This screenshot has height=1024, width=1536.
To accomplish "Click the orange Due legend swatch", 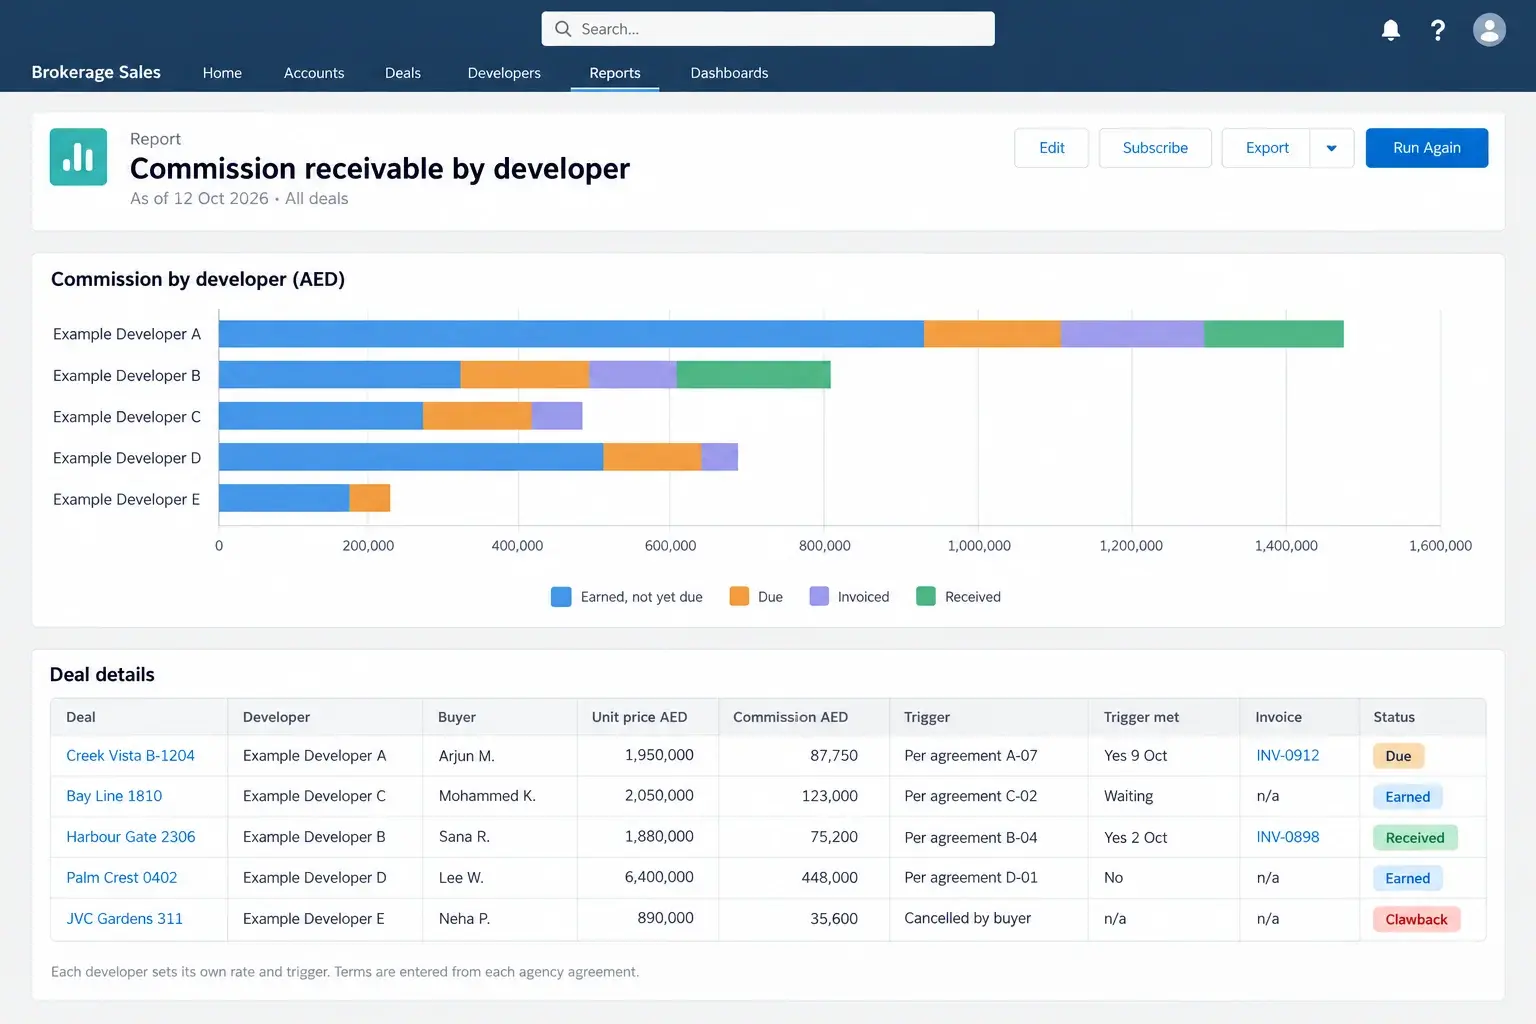I will [739, 597].
